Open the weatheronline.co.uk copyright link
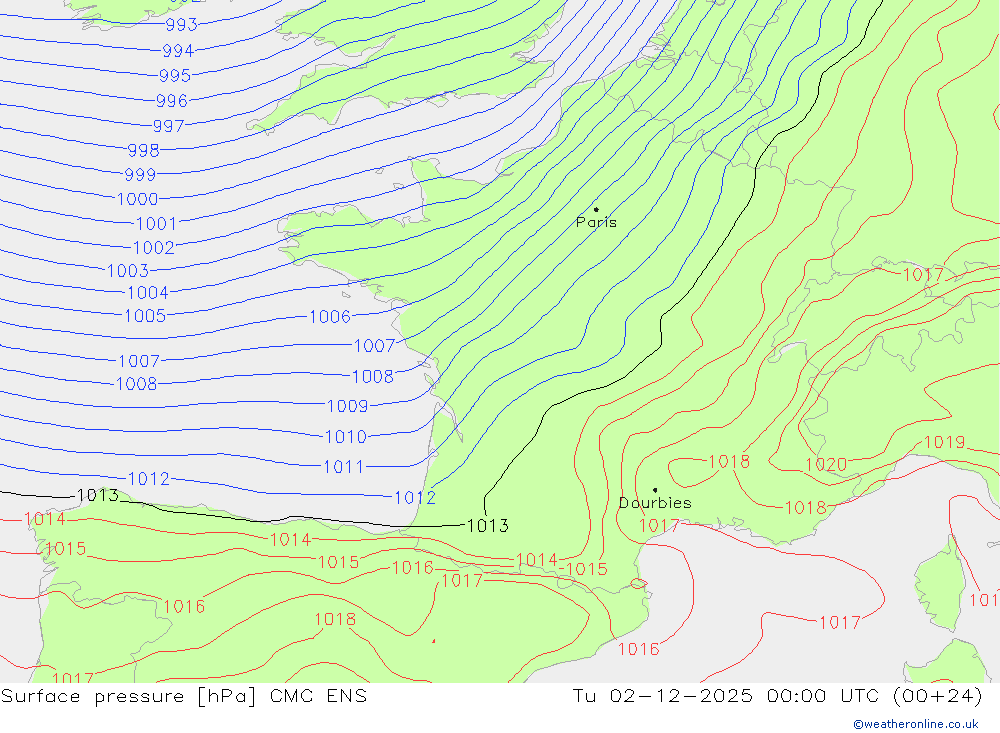 click(x=916, y=724)
